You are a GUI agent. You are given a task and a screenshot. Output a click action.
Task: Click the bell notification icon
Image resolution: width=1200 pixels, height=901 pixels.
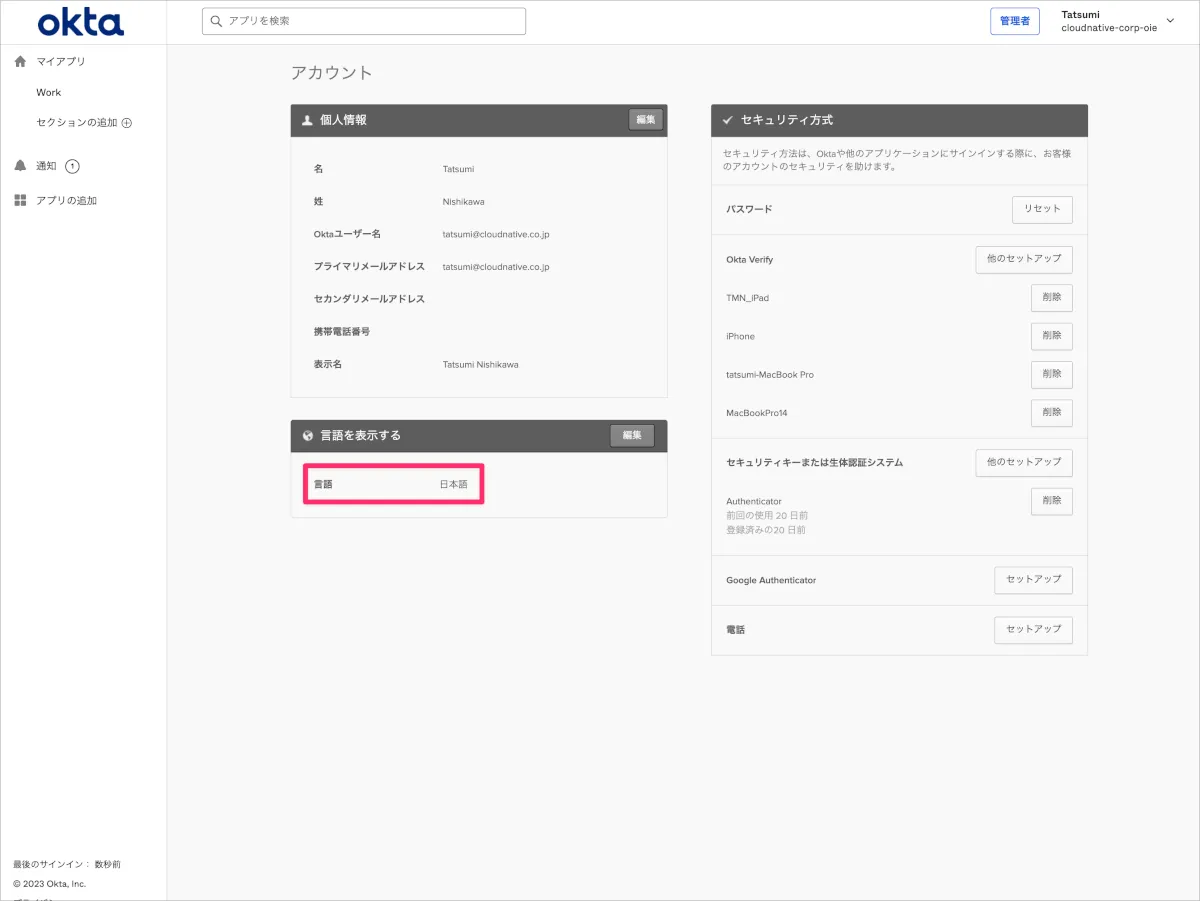click(x=20, y=166)
